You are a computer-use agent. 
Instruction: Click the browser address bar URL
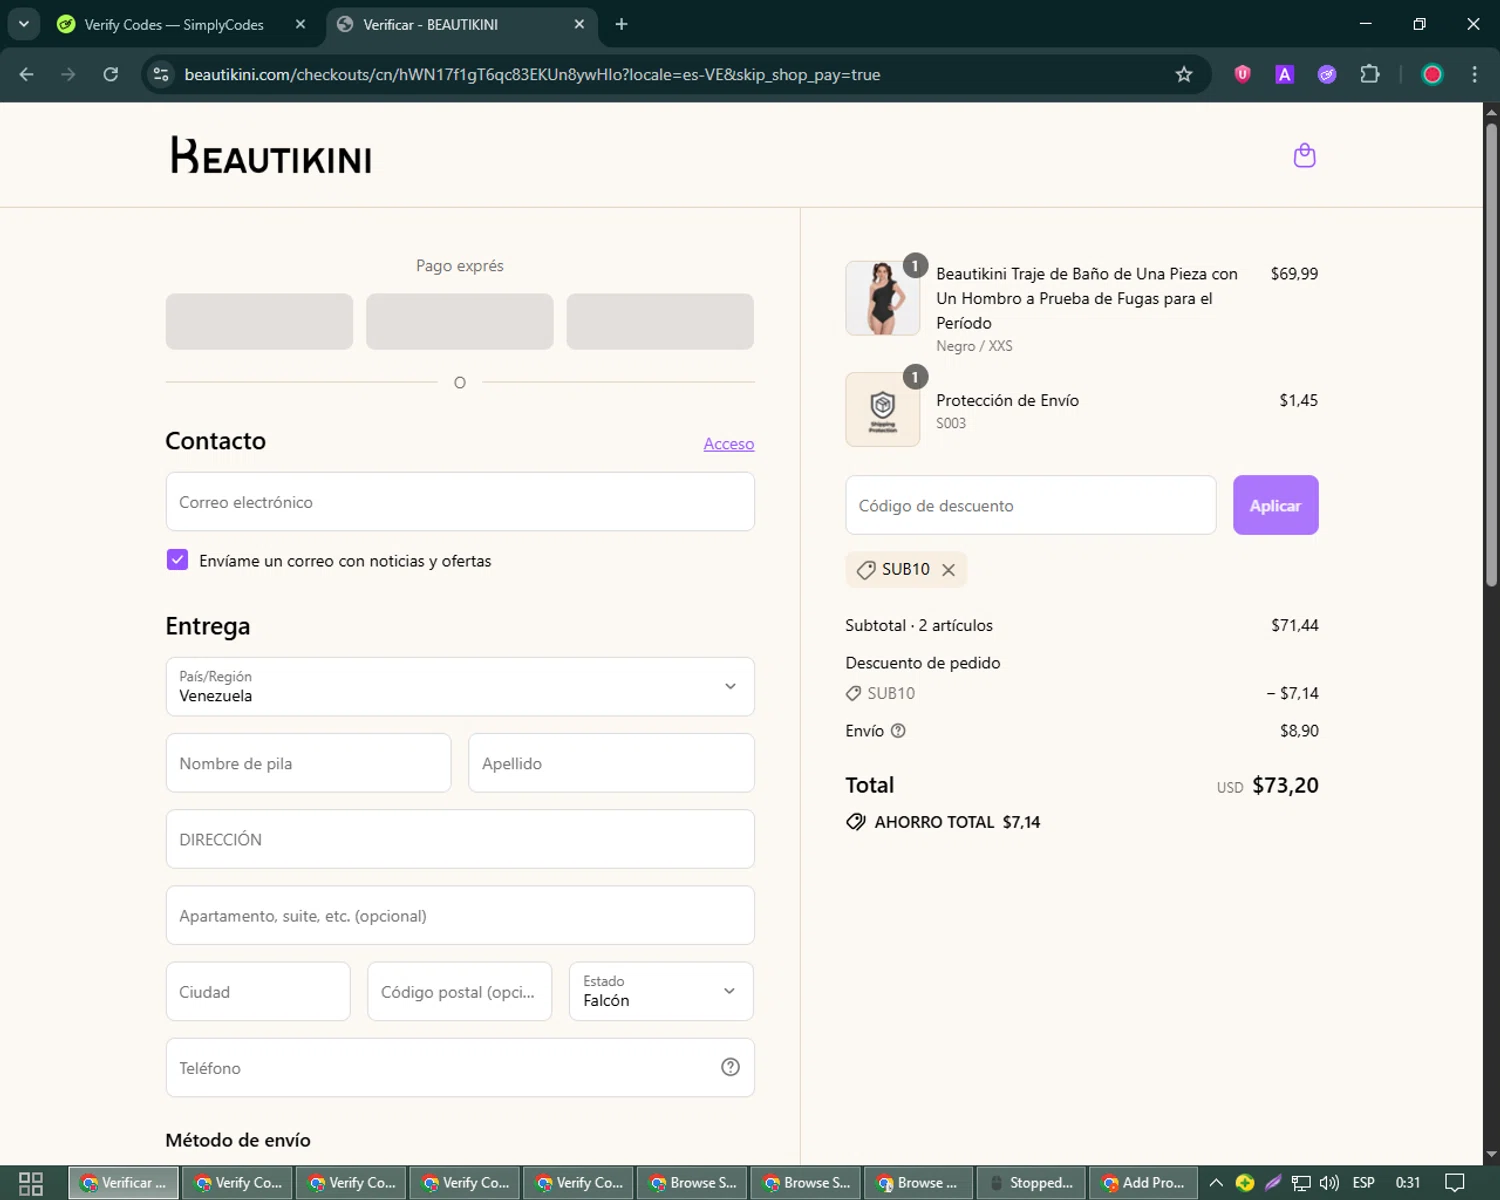[532, 75]
